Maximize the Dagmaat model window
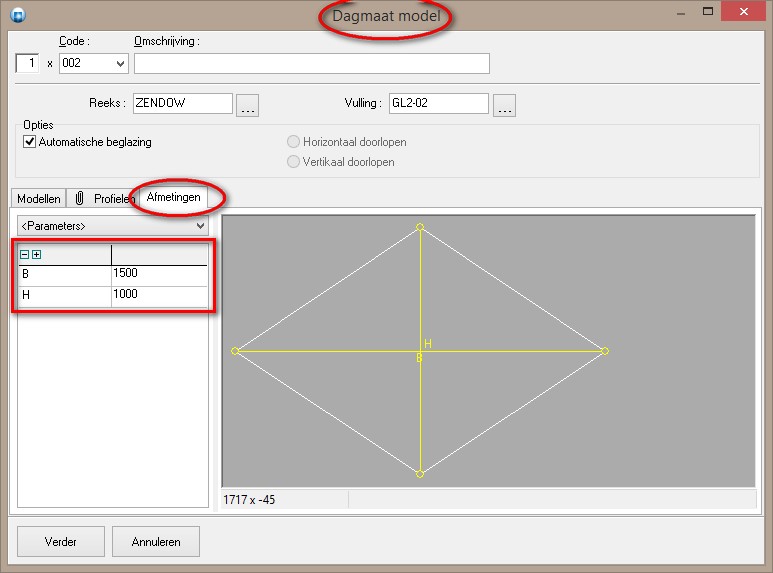The height and width of the screenshot is (573, 773). click(x=708, y=11)
